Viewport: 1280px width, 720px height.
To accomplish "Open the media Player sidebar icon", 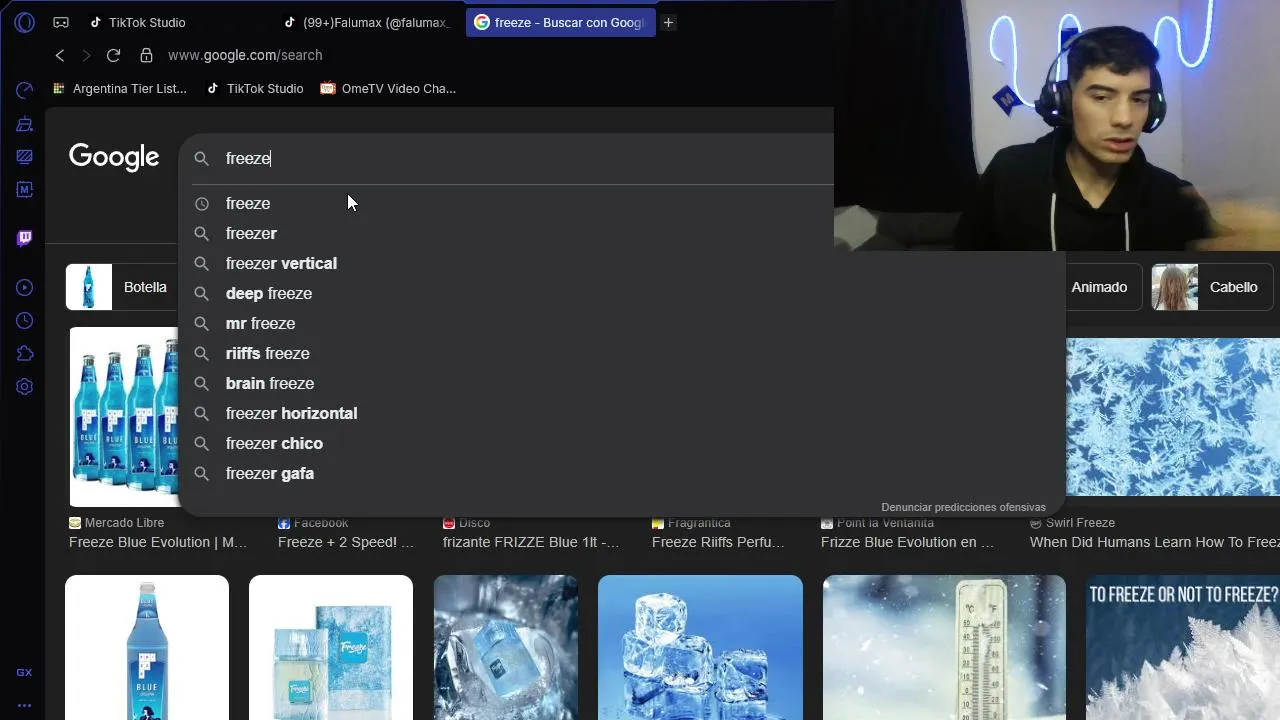I will pyautogui.click(x=25, y=288).
